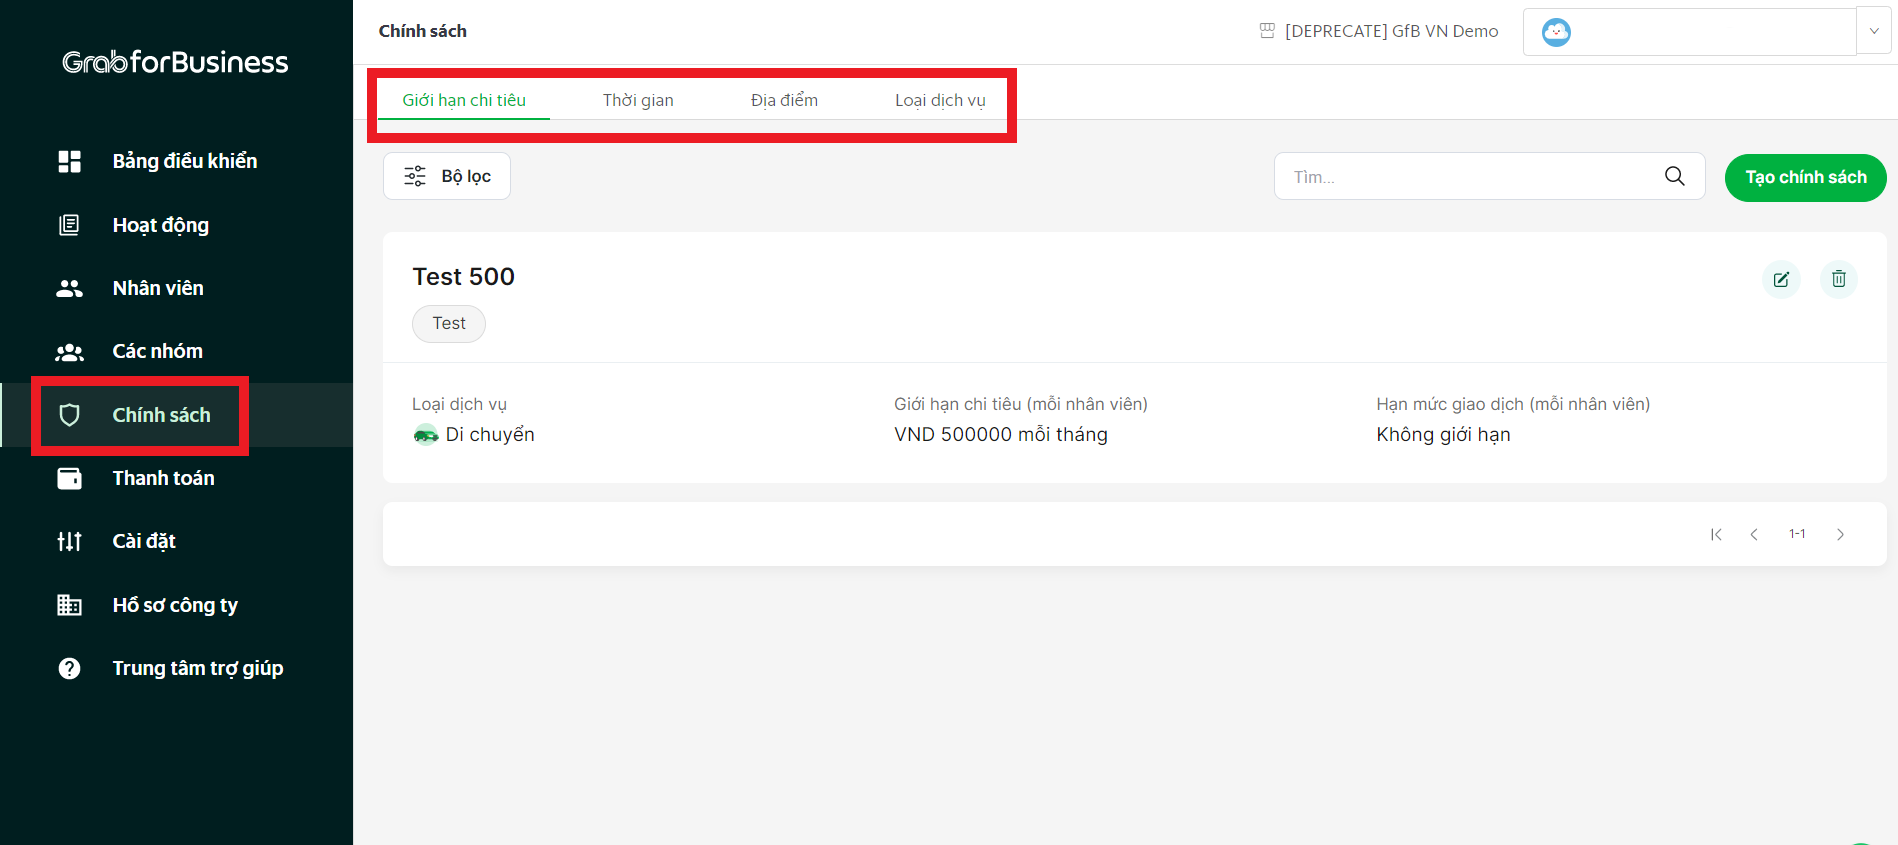Go to next page of results
This screenshot has width=1898, height=845.
coord(1840,534)
